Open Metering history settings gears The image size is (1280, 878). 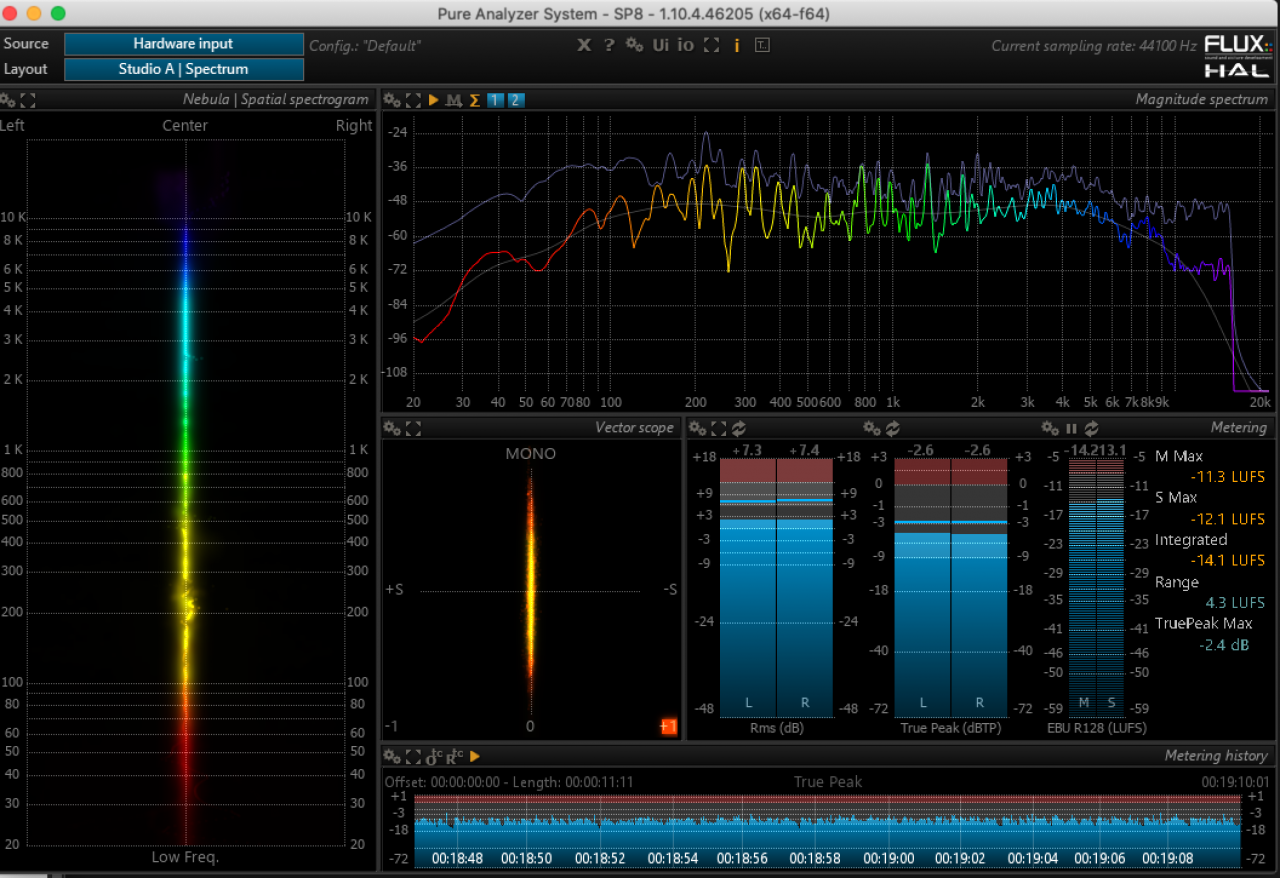tap(392, 756)
